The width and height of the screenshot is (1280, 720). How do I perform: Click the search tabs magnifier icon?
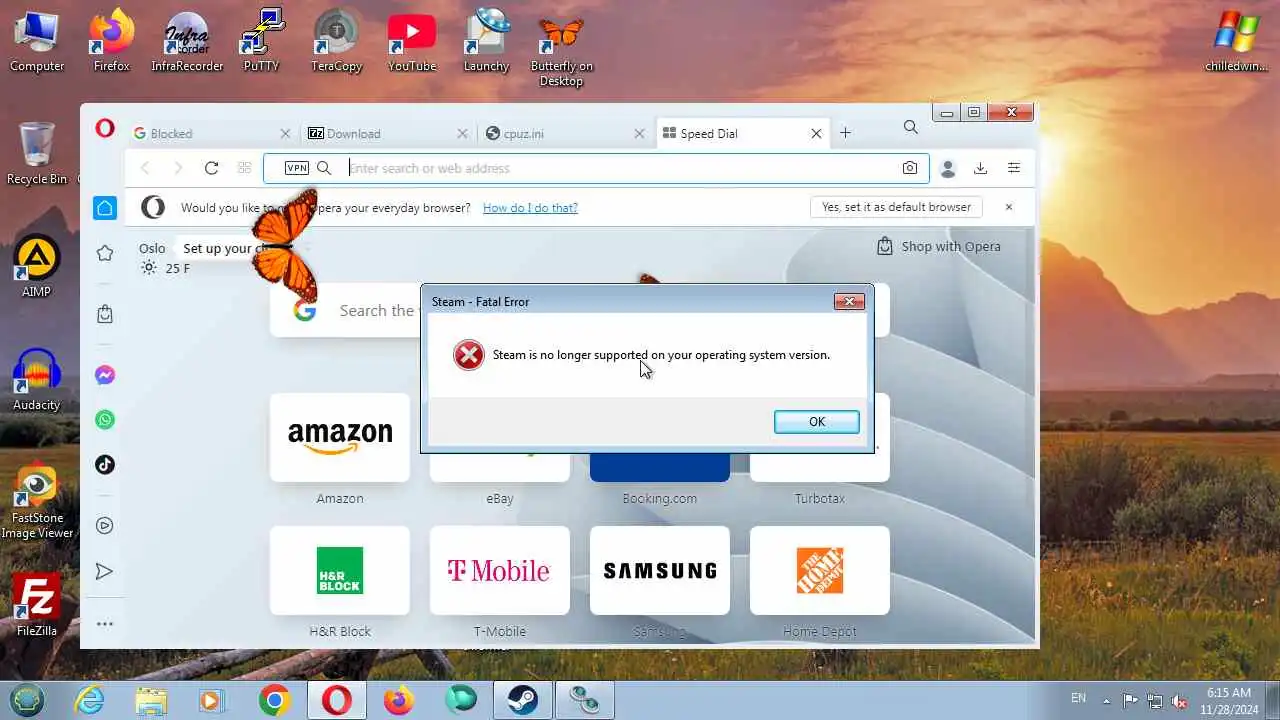tap(910, 127)
